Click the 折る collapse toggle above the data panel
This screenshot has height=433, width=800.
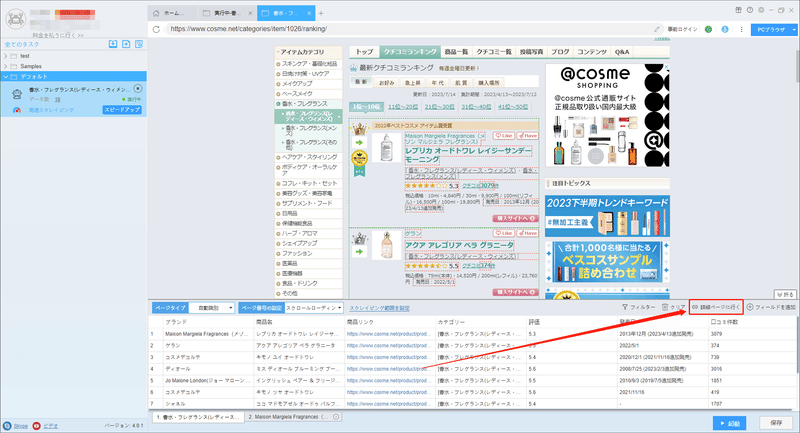click(x=786, y=295)
